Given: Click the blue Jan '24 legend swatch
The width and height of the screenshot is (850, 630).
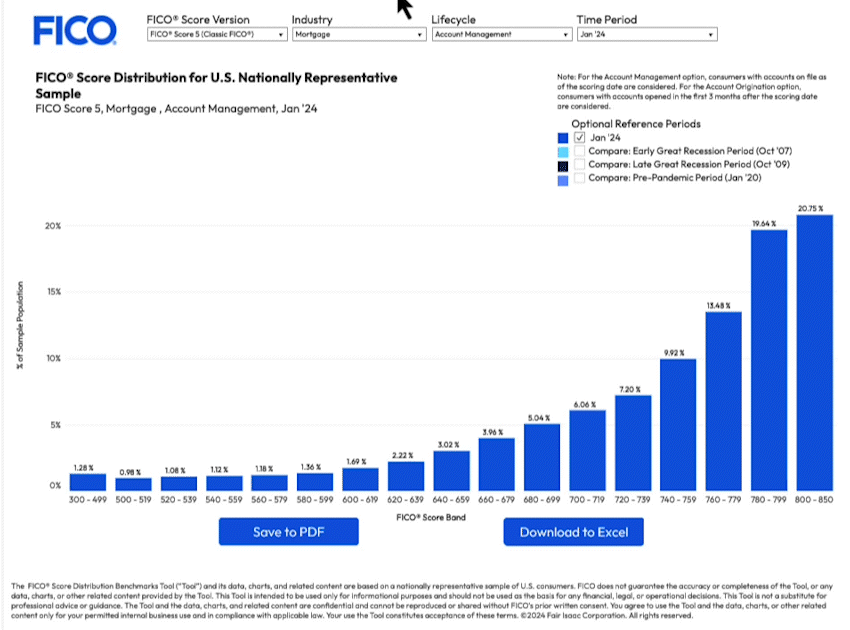Looking at the screenshot, I should pyautogui.click(x=563, y=138).
